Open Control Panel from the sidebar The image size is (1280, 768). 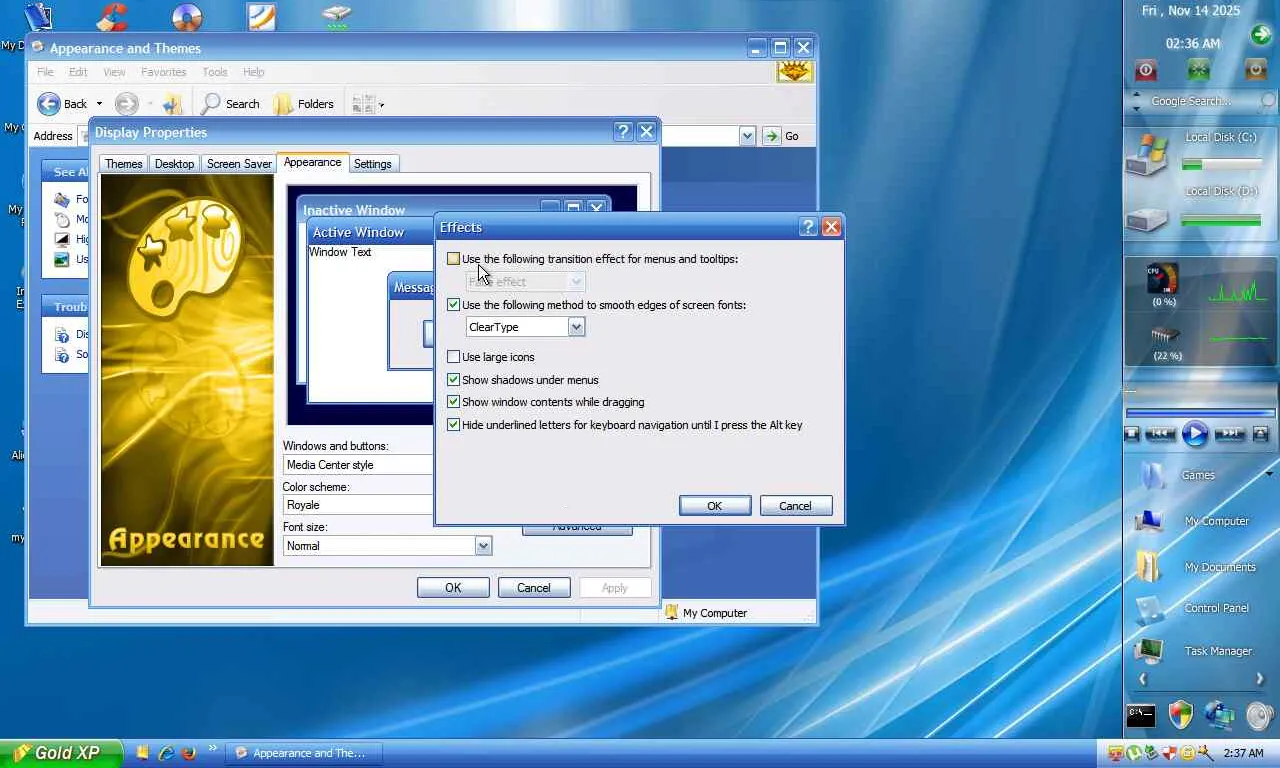point(1216,608)
